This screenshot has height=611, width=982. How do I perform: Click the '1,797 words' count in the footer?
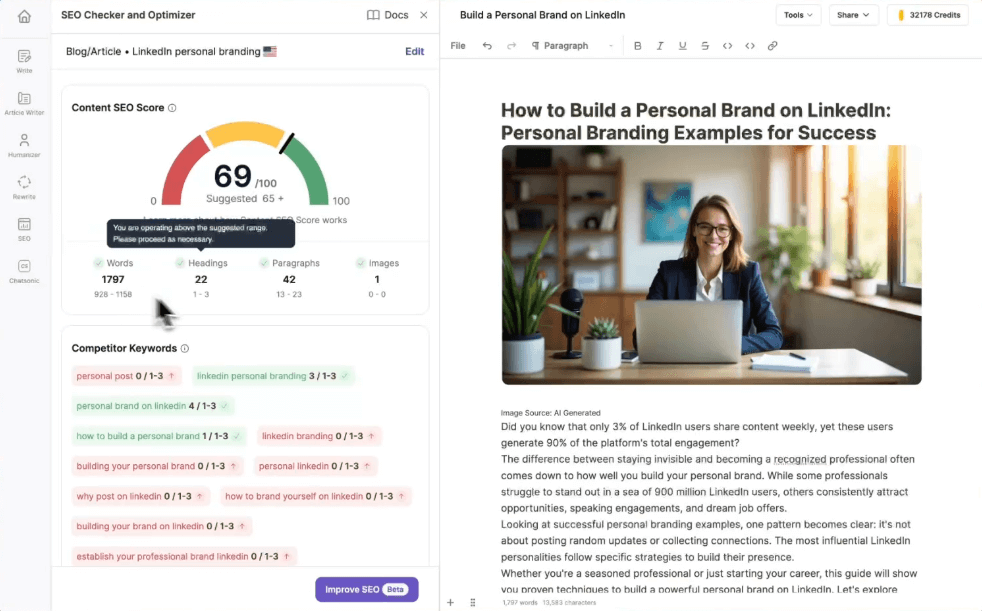[x=520, y=603]
